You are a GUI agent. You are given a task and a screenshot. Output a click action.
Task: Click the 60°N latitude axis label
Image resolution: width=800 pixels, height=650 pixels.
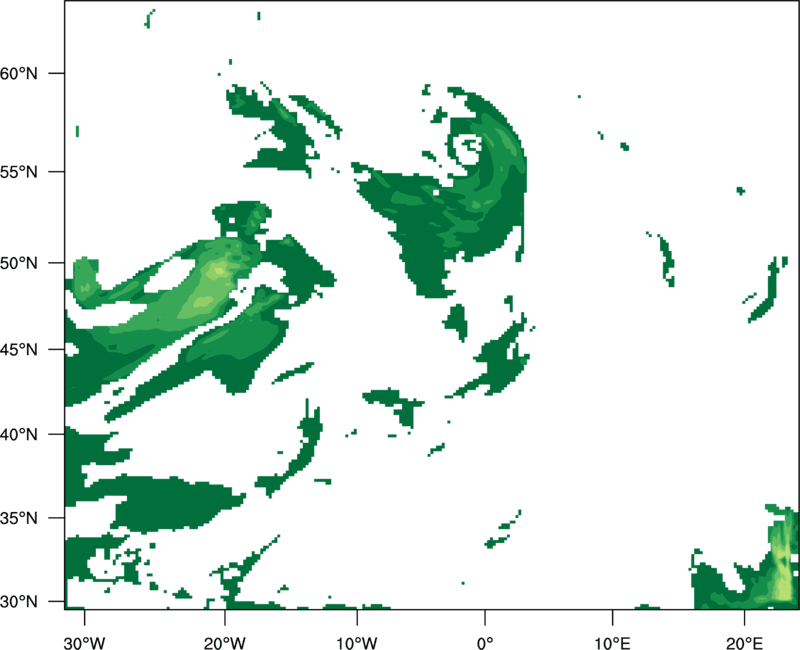pyautogui.click(x=19, y=74)
